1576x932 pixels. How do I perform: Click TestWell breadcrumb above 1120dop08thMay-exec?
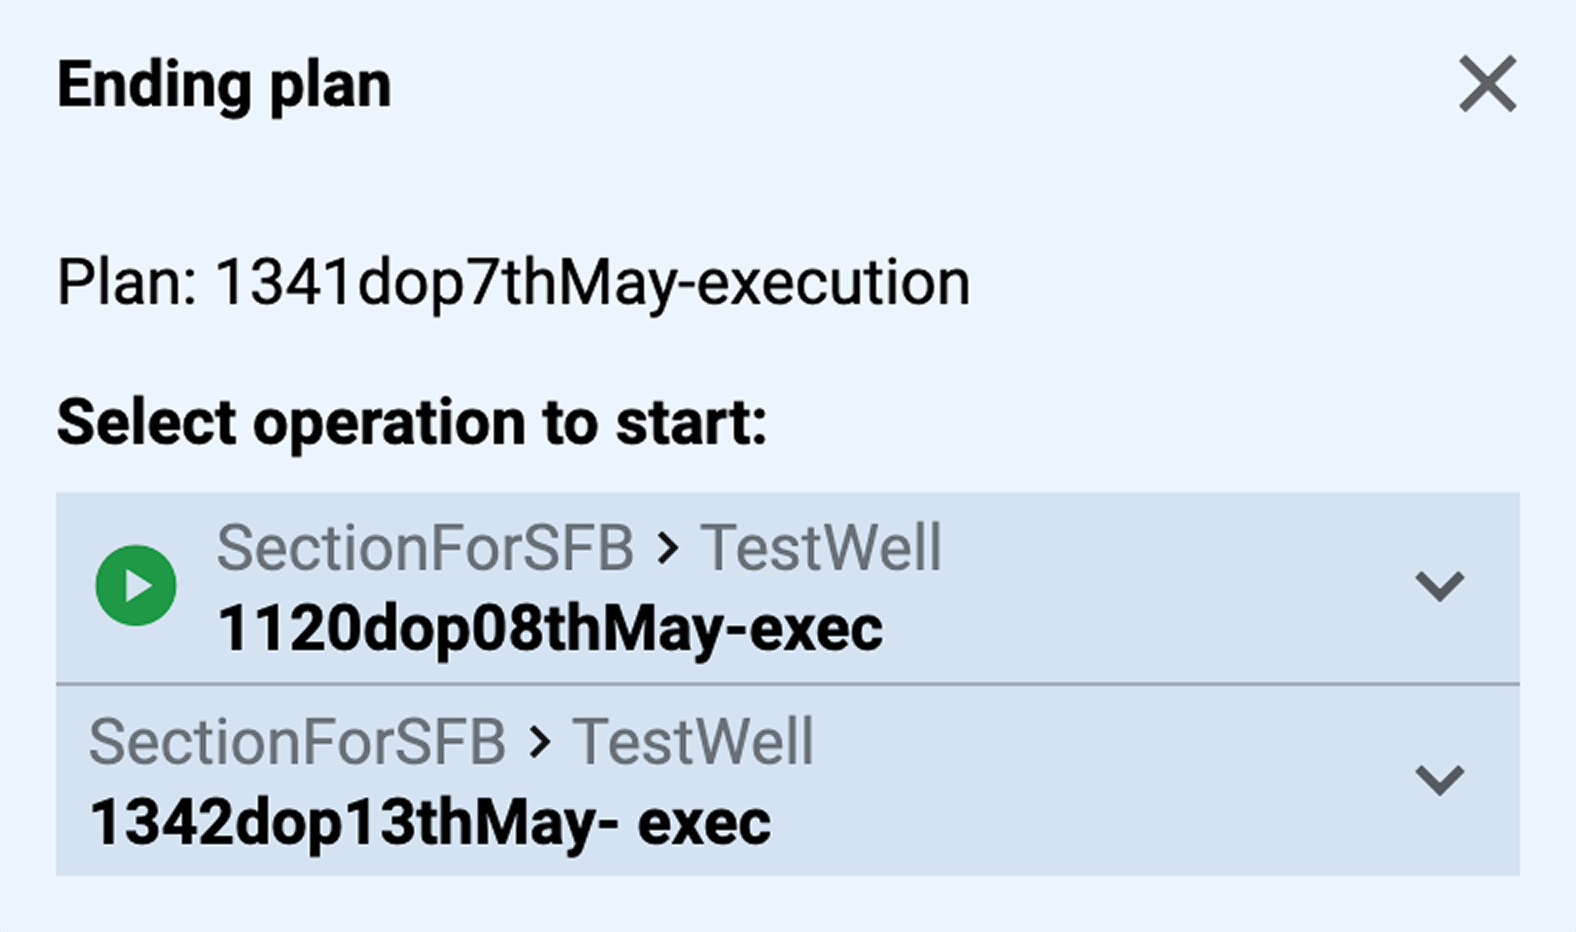pyautogui.click(x=820, y=548)
